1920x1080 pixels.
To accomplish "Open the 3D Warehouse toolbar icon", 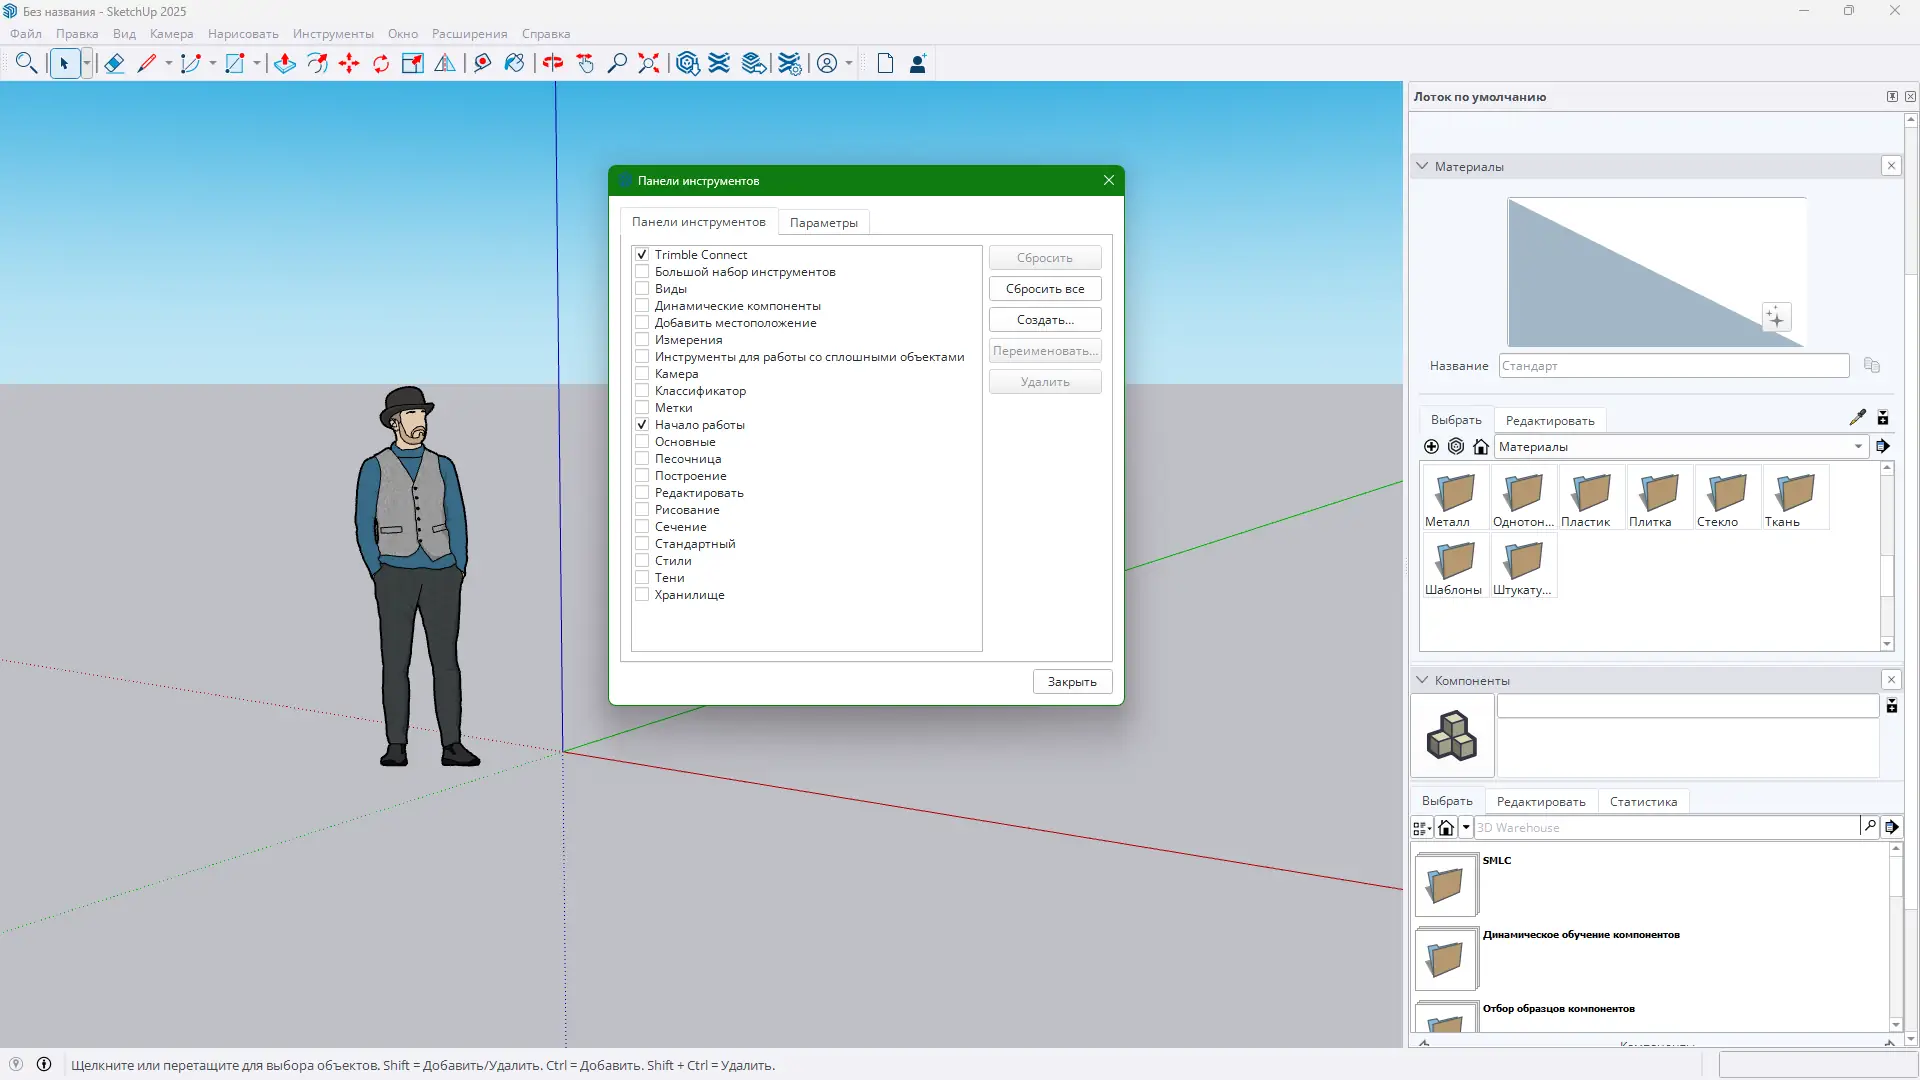I will pyautogui.click(x=687, y=64).
